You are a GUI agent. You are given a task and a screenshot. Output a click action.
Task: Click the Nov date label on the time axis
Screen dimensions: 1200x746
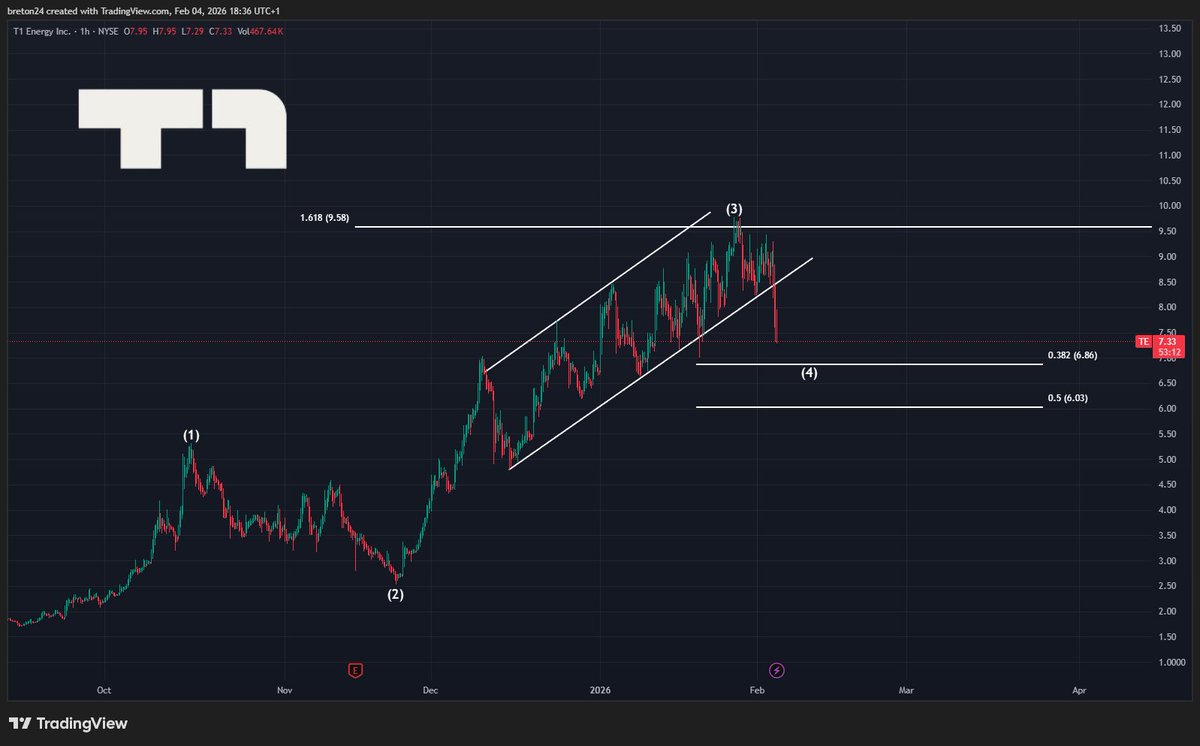pos(284,690)
